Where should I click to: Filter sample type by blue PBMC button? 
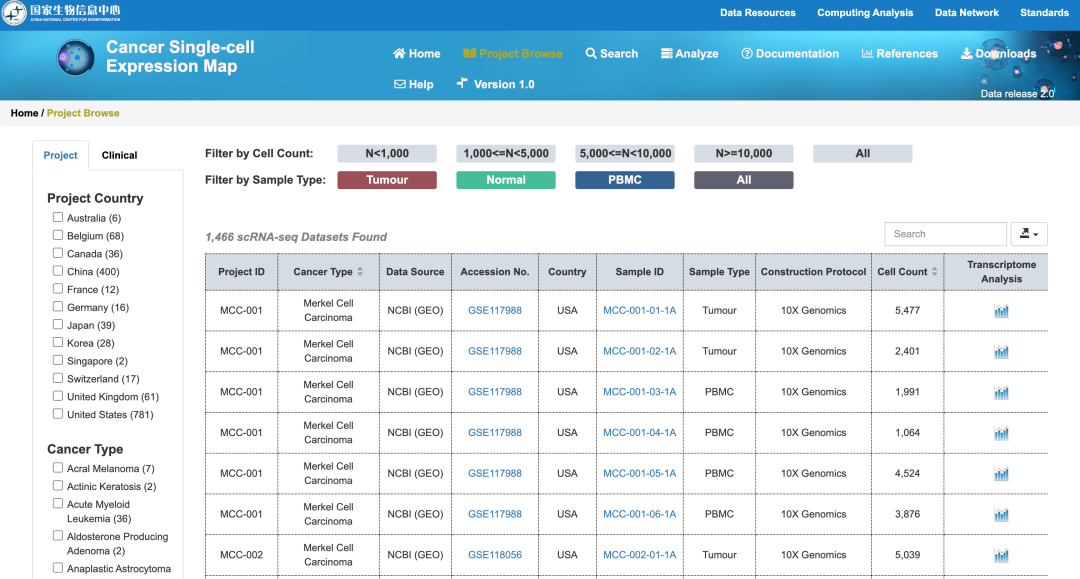pos(625,180)
